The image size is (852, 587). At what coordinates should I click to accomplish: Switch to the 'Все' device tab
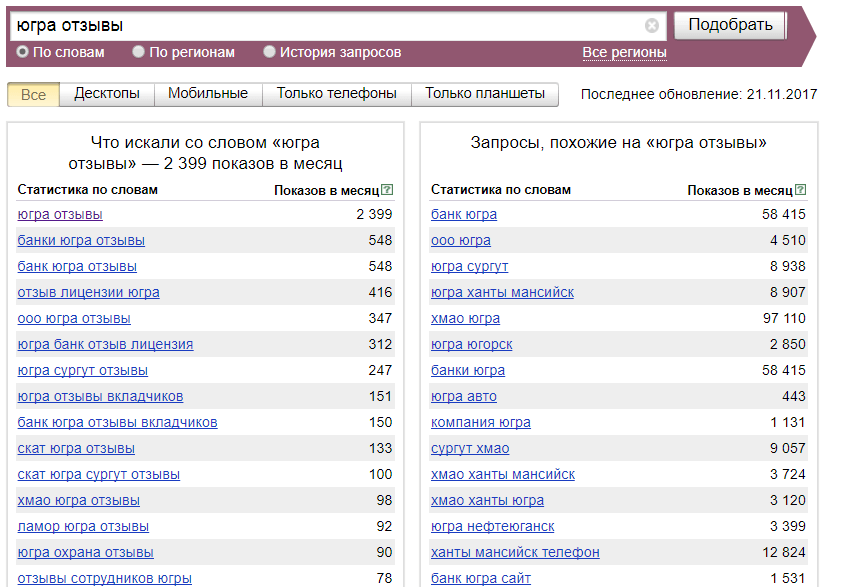33,95
